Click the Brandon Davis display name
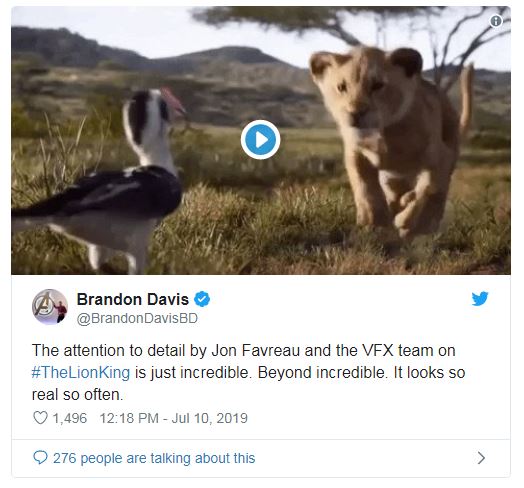The image size is (524, 488). click(133, 299)
